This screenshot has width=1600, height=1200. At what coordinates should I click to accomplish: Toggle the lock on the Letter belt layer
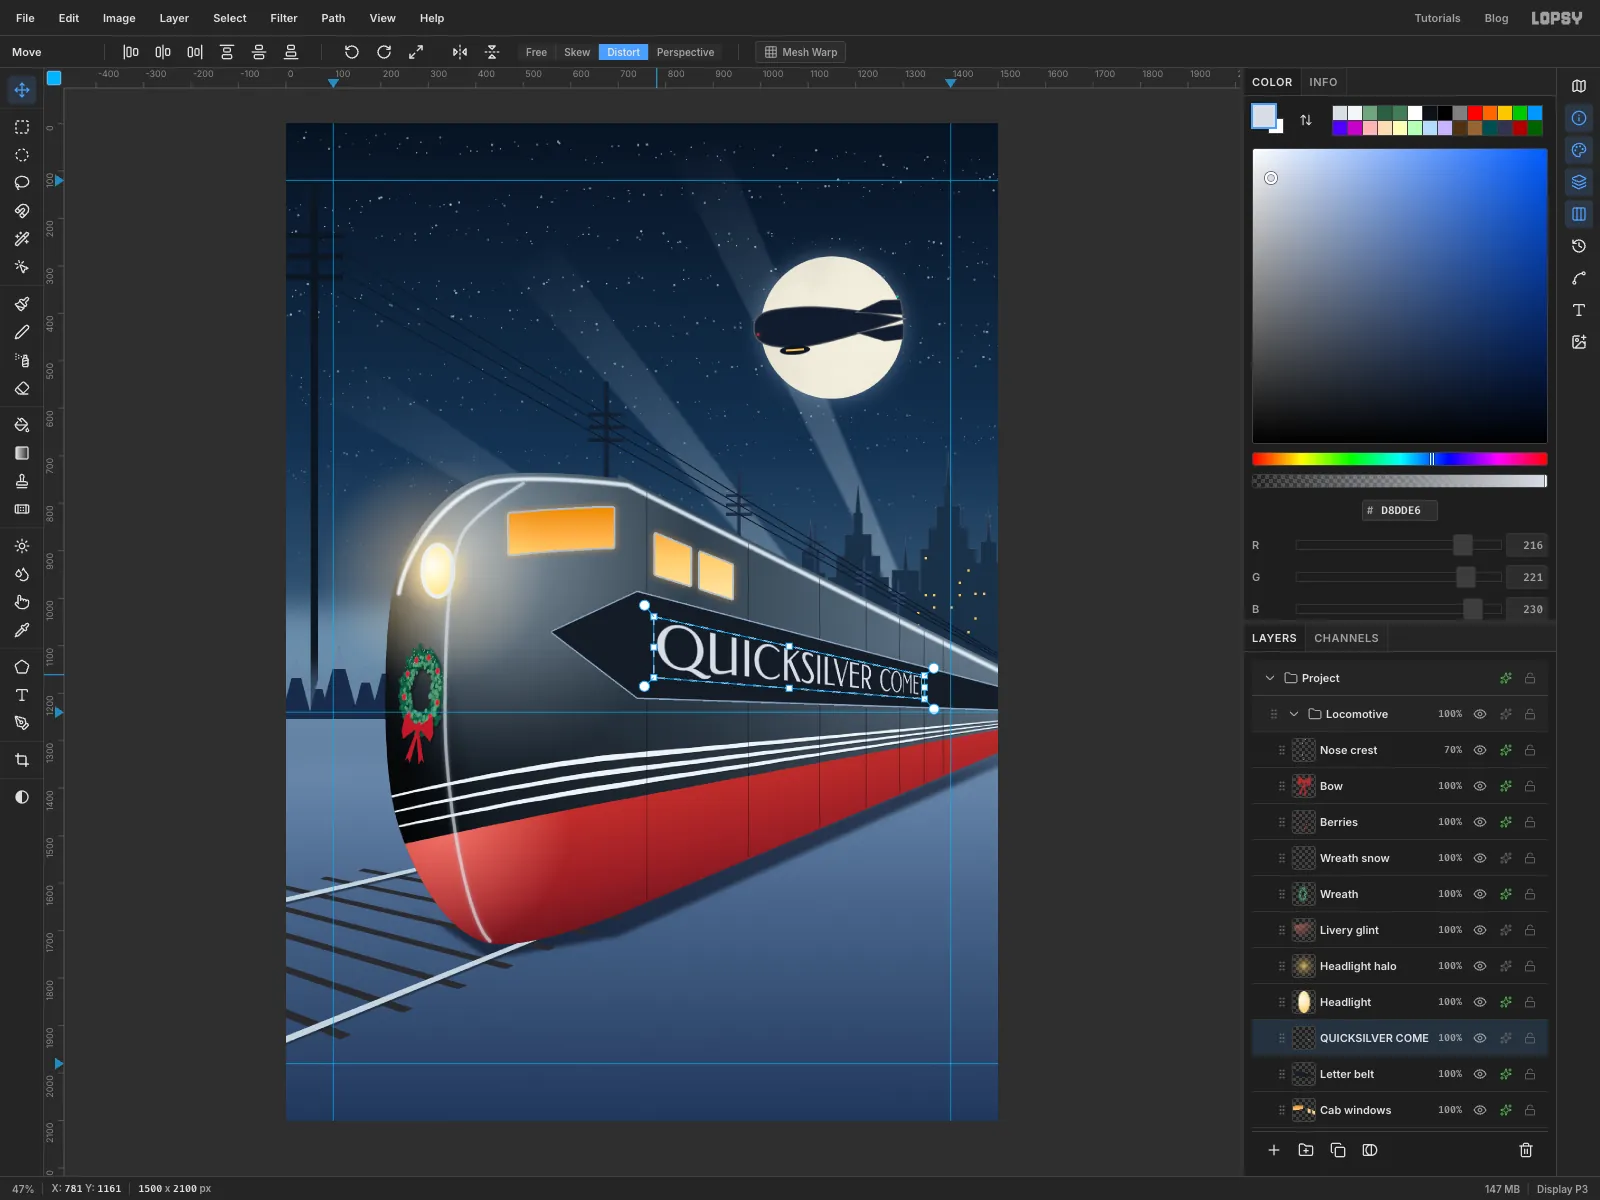pyautogui.click(x=1530, y=1074)
